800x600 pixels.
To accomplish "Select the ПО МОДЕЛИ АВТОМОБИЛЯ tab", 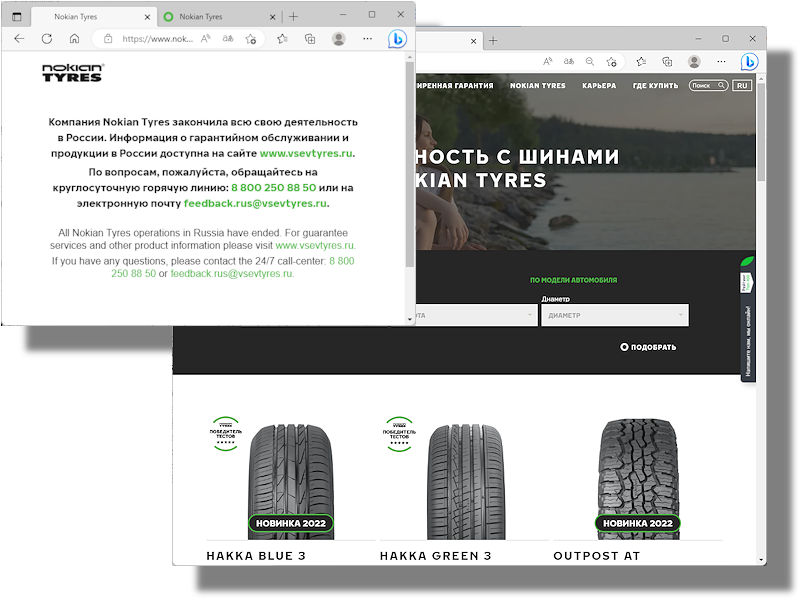I will pyautogui.click(x=573, y=280).
